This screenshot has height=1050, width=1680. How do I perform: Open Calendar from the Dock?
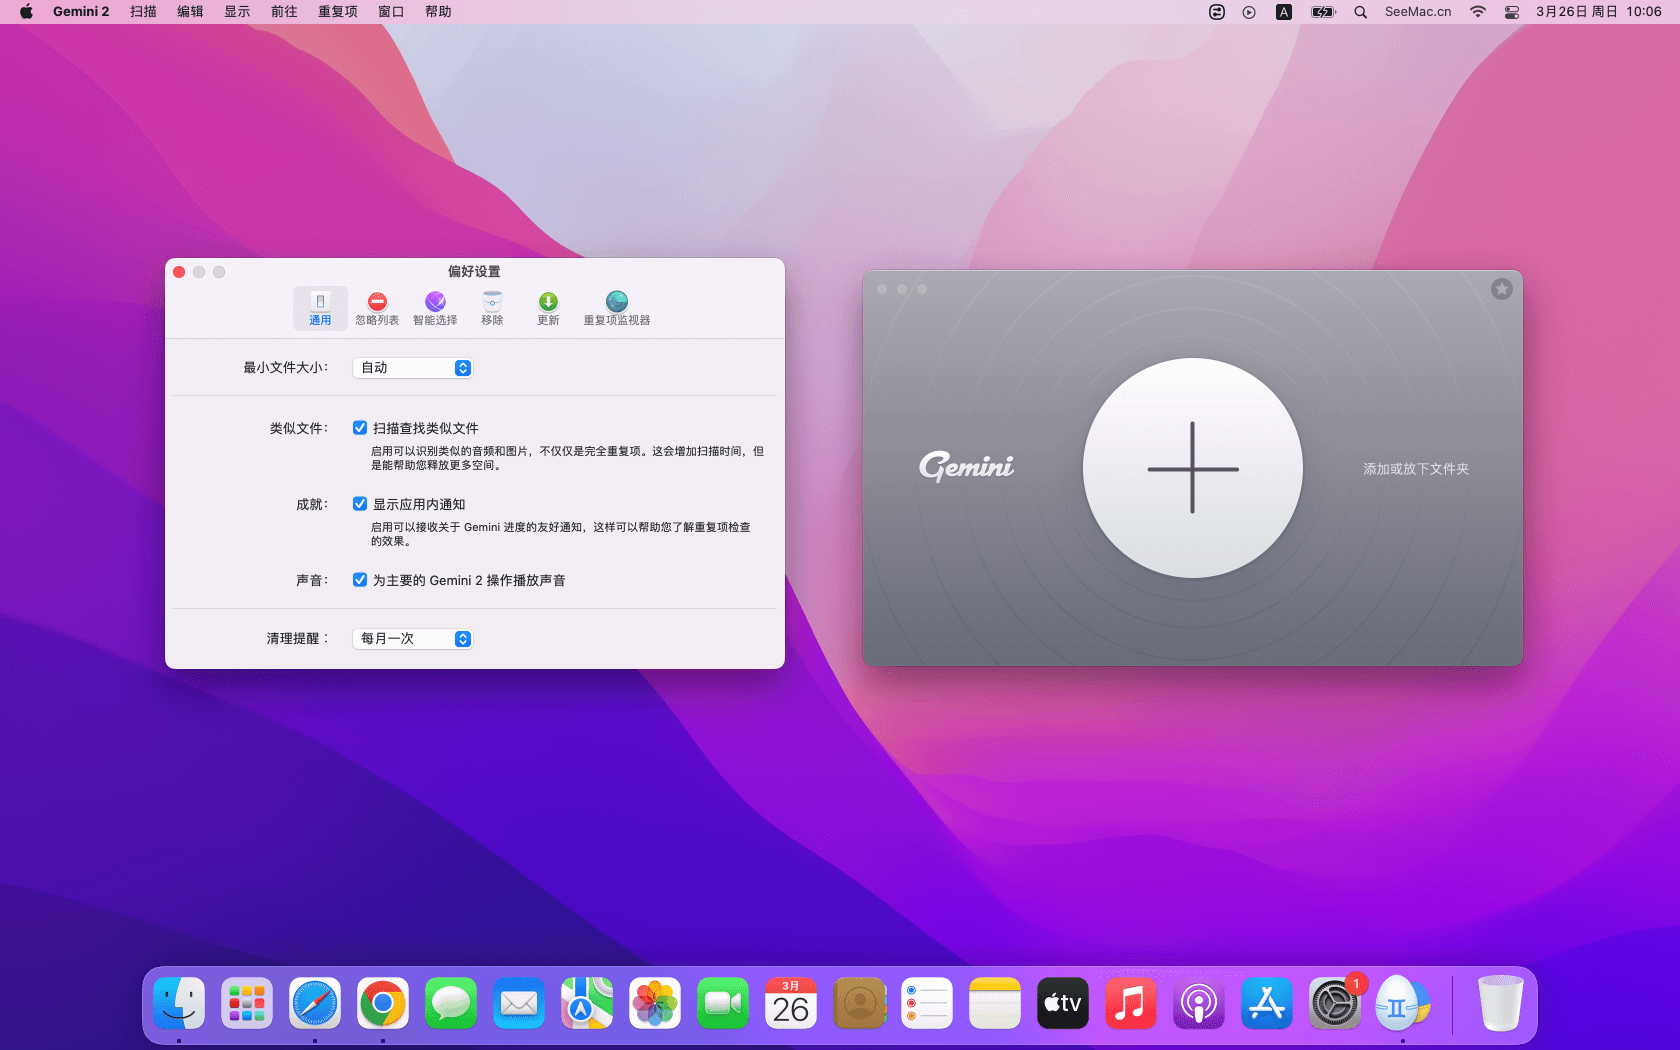pos(791,1003)
